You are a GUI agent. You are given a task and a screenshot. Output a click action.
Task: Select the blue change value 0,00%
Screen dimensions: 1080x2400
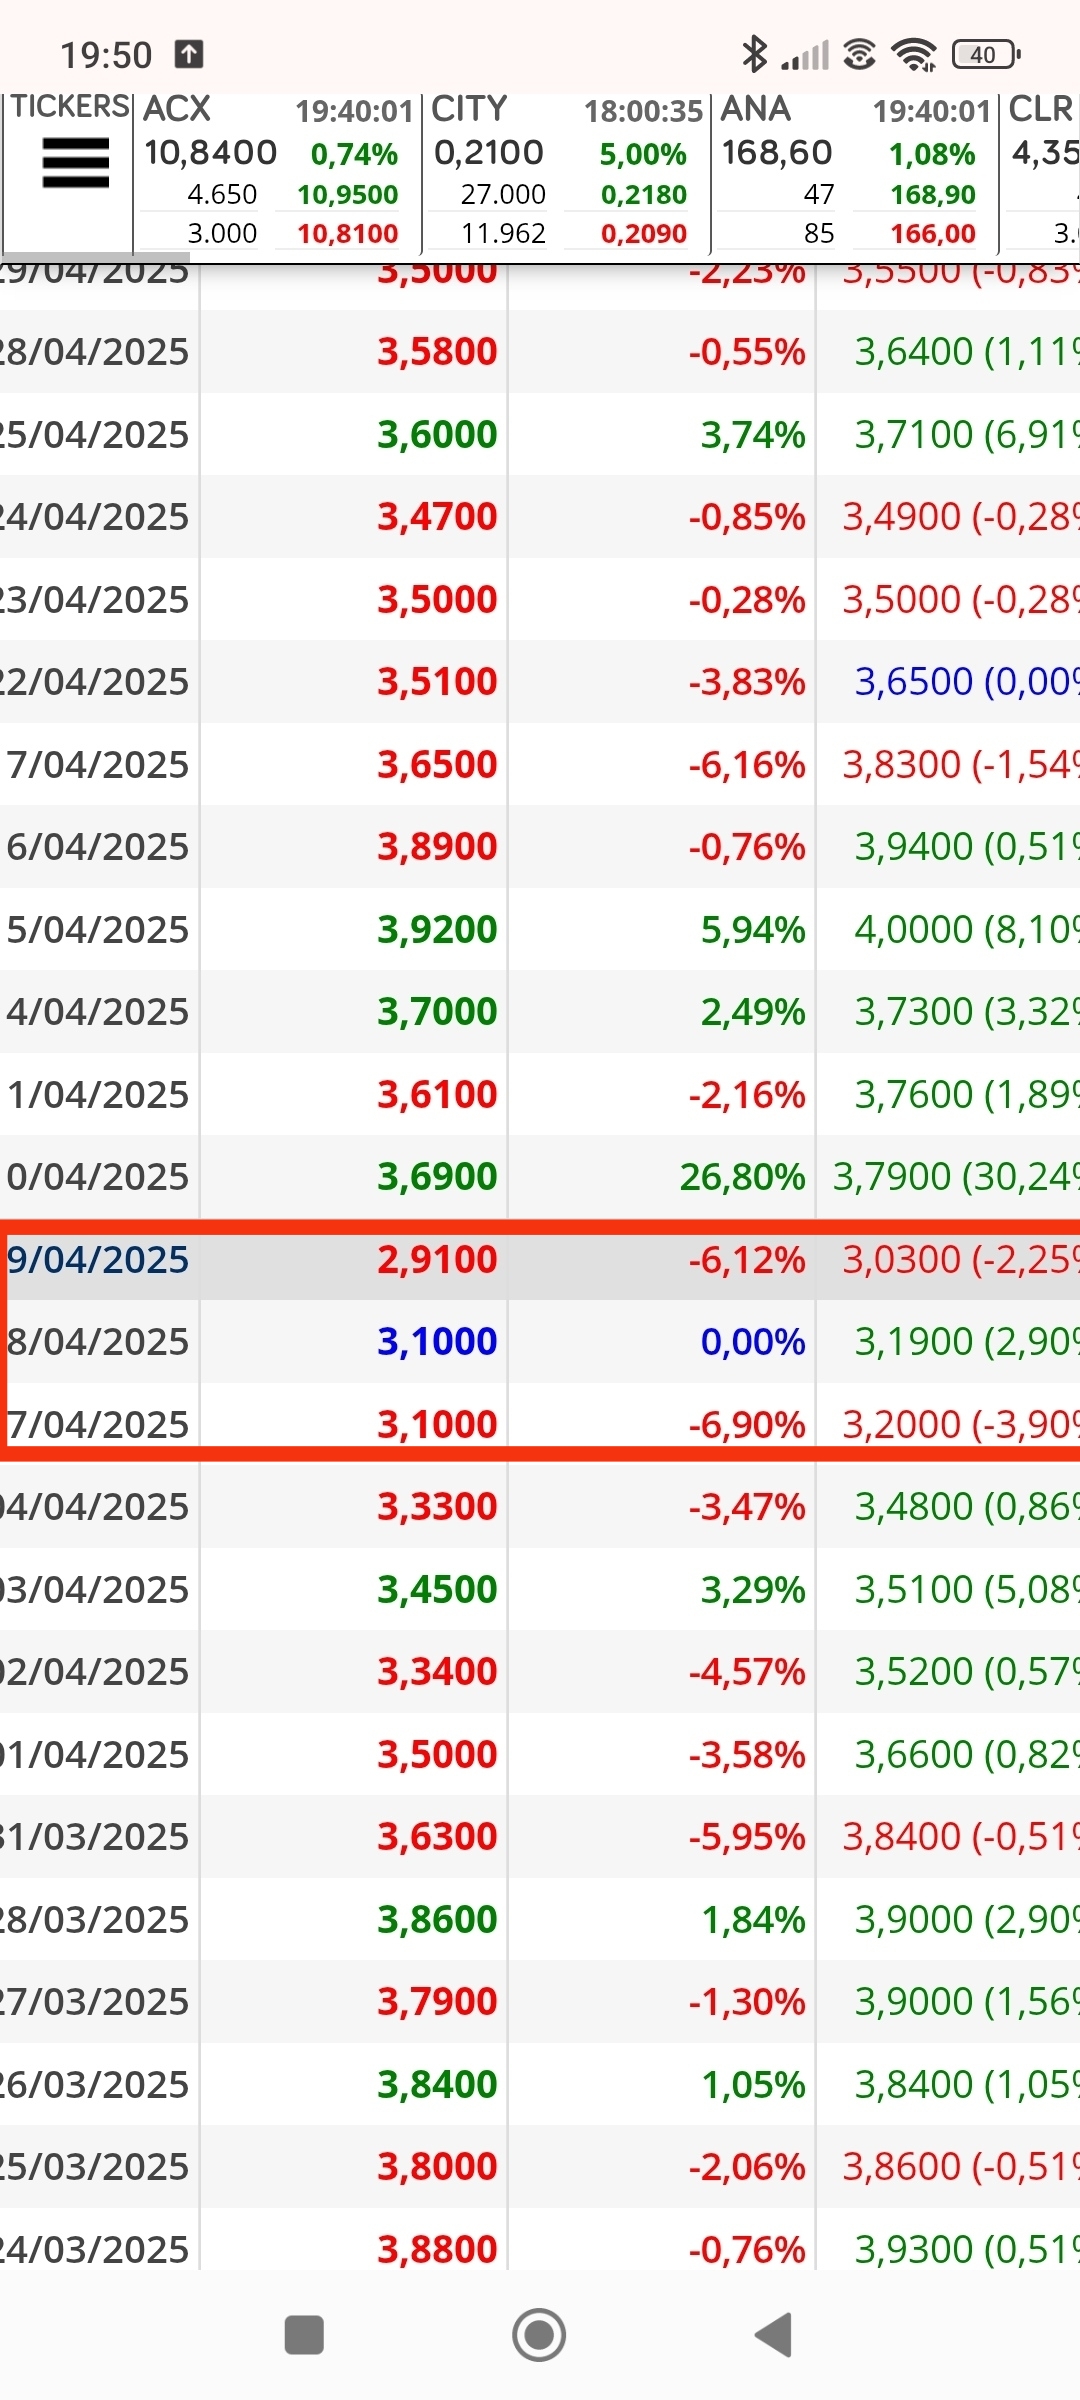tap(753, 1341)
